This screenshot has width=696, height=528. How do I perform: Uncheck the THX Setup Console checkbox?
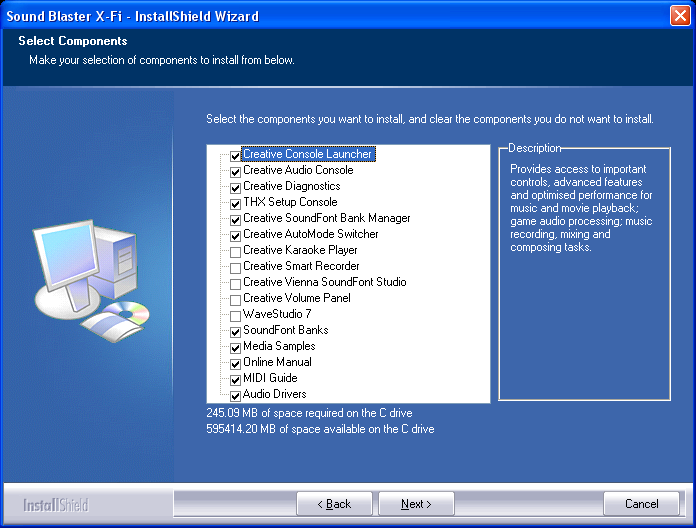(235, 204)
